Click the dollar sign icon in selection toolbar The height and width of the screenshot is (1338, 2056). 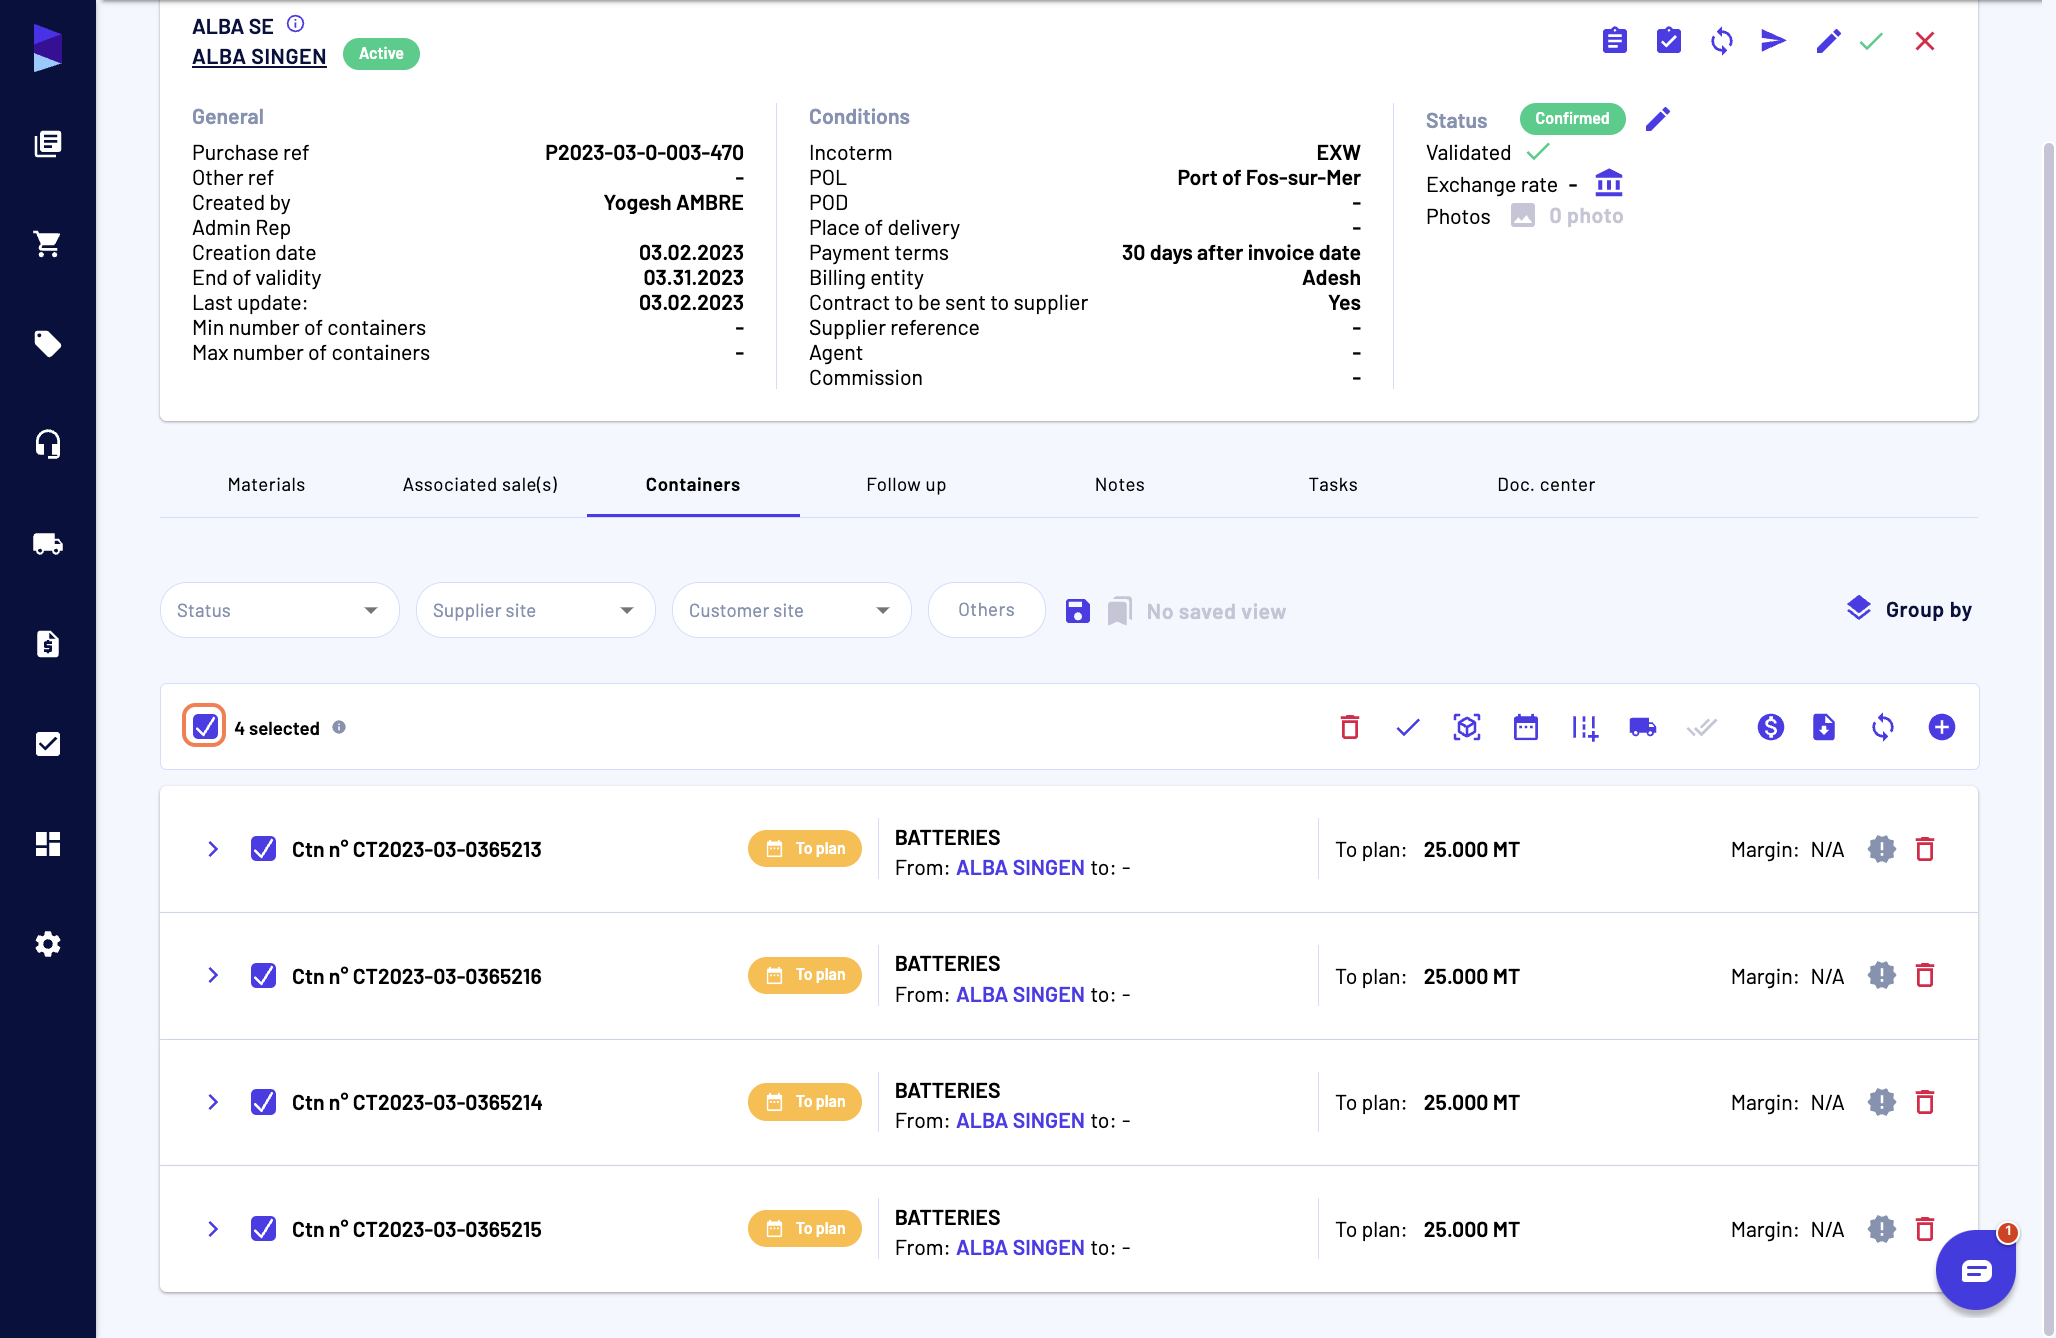click(x=1770, y=727)
